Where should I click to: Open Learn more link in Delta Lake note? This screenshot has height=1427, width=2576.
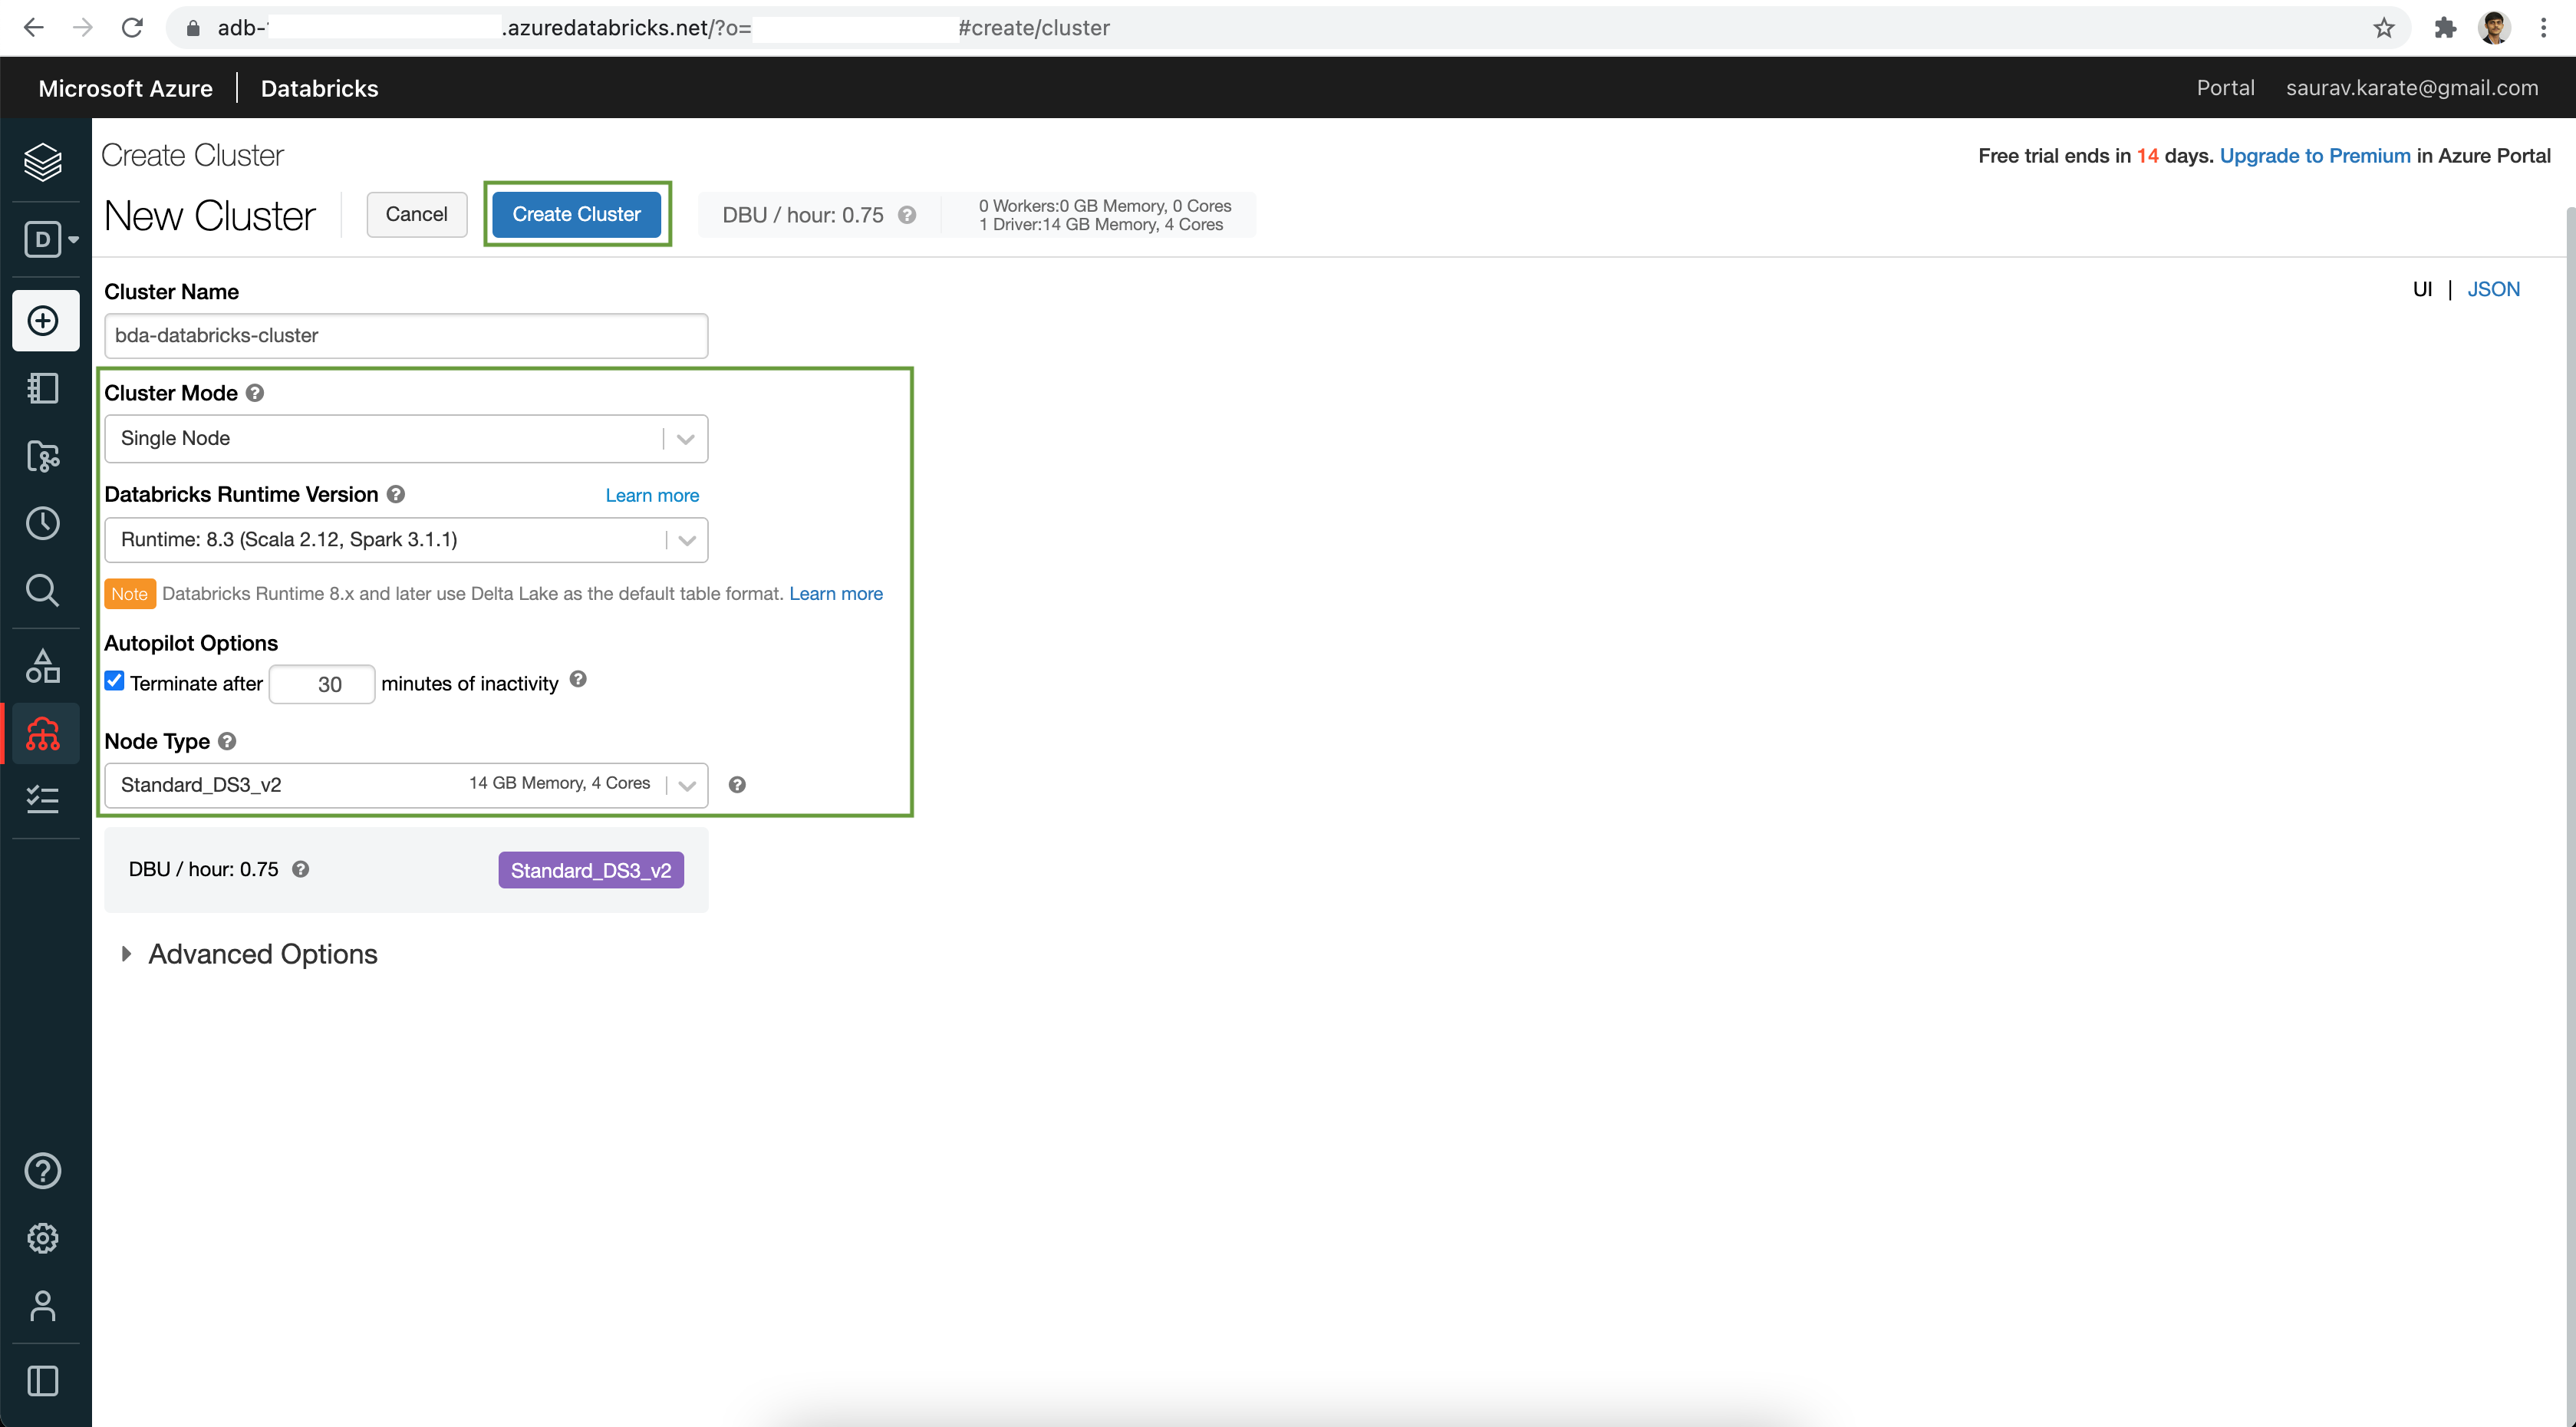pos(836,594)
